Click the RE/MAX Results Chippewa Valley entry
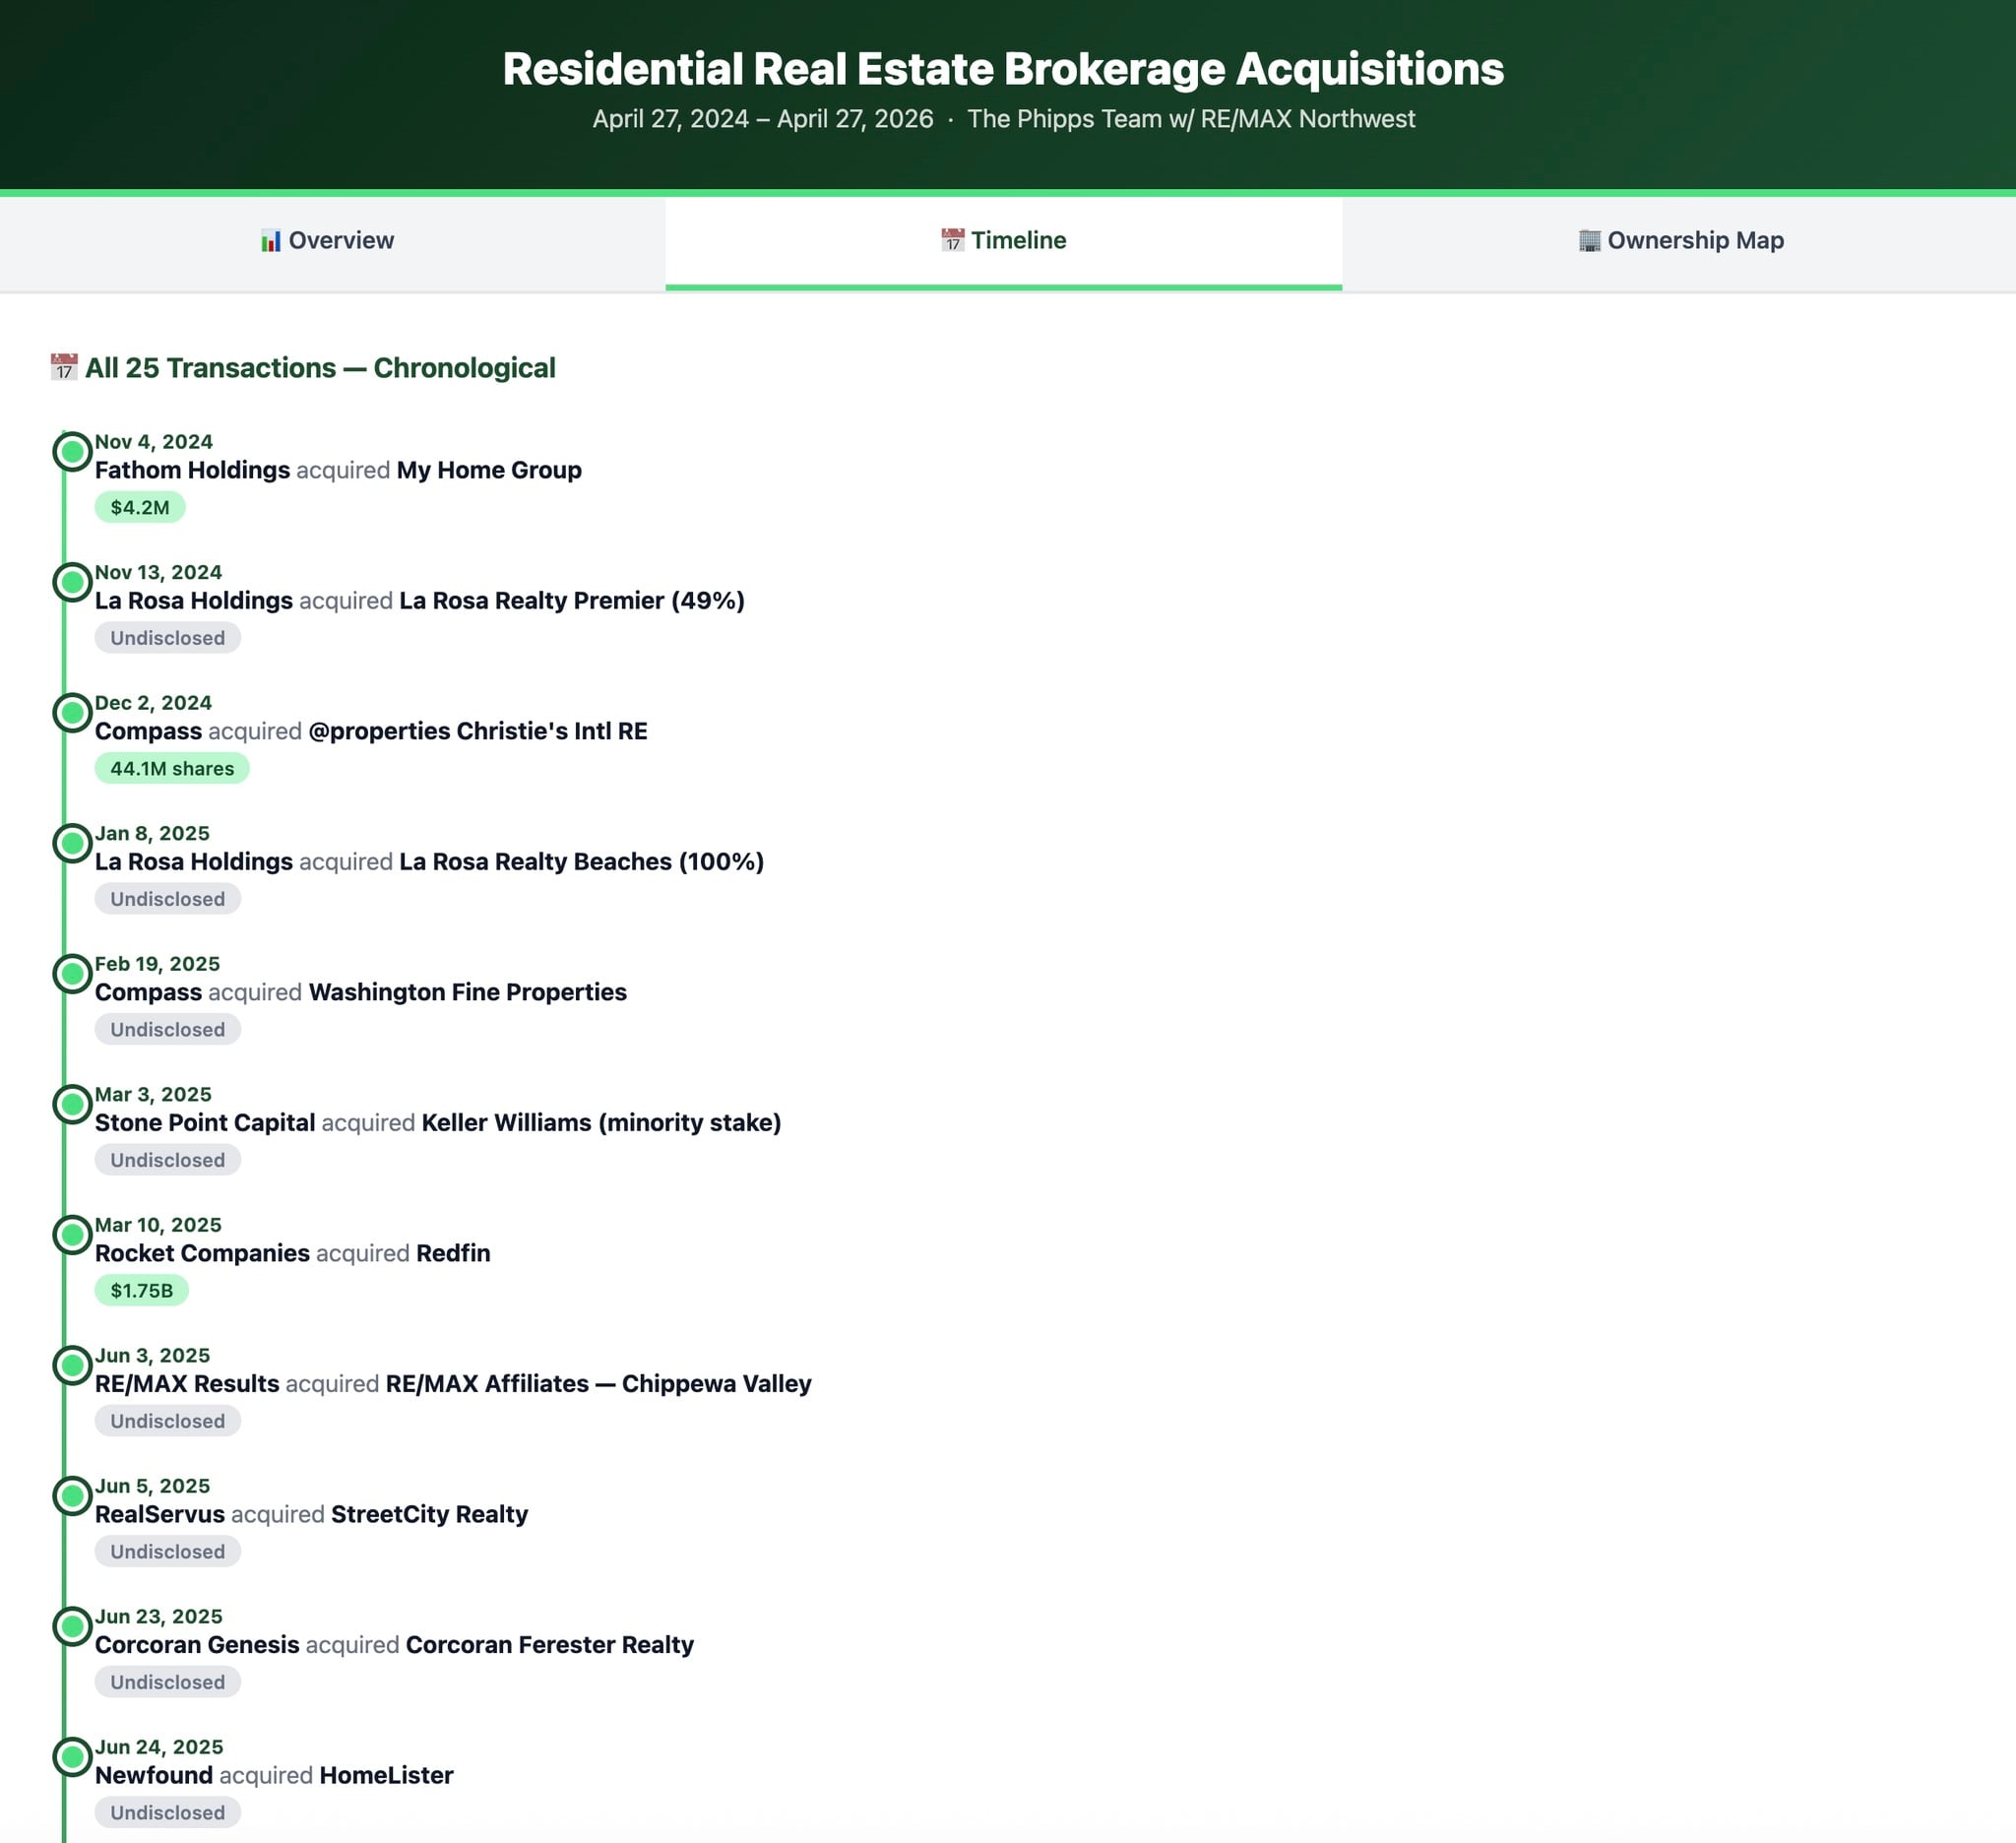 pyautogui.click(x=453, y=1384)
